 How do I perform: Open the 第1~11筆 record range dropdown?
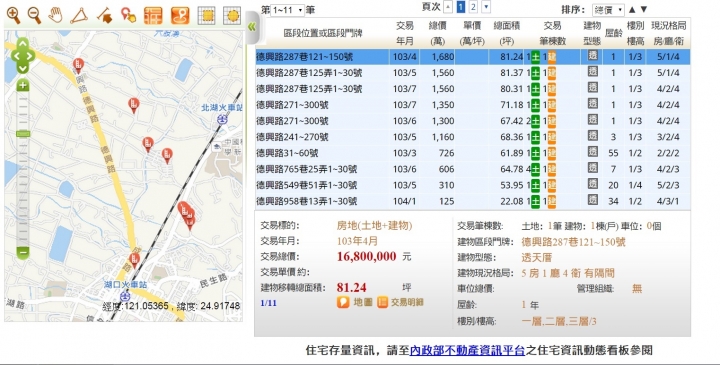coord(287,10)
